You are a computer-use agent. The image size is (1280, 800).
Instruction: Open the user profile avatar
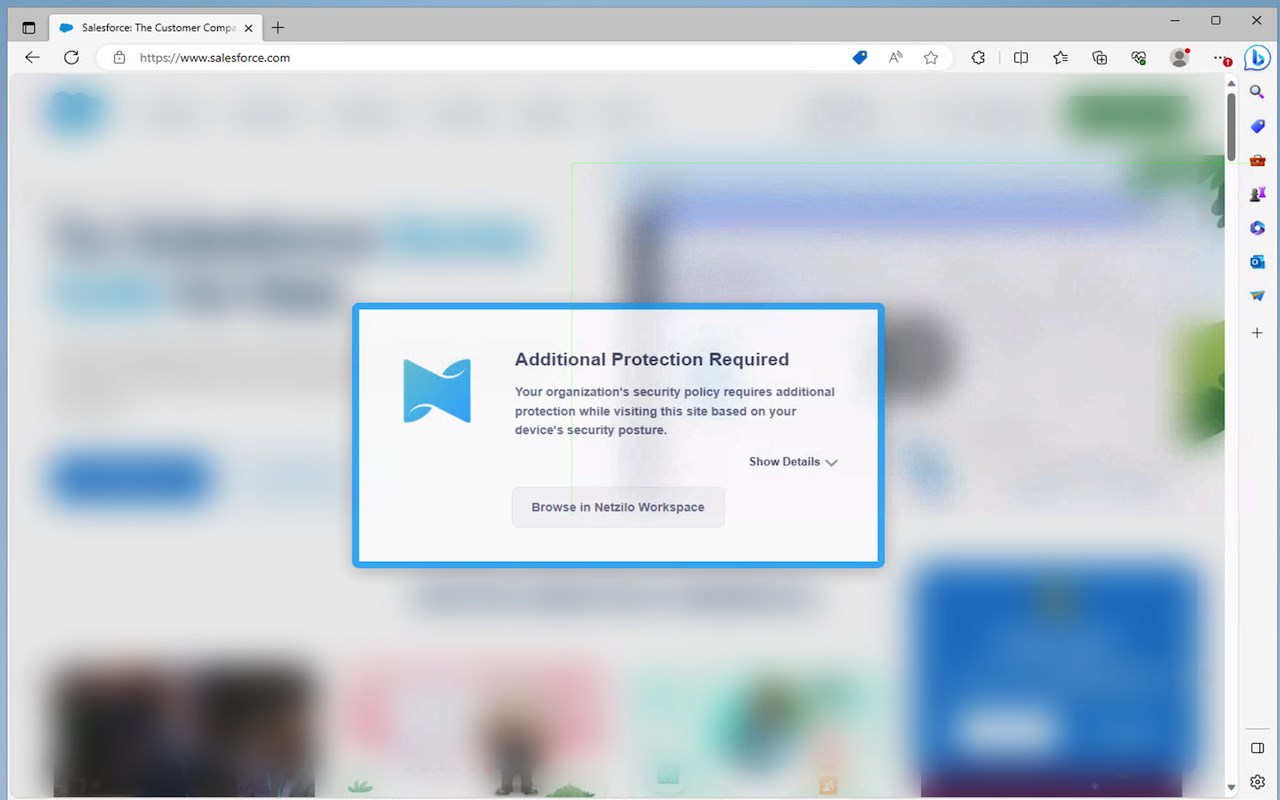(1179, 58)
